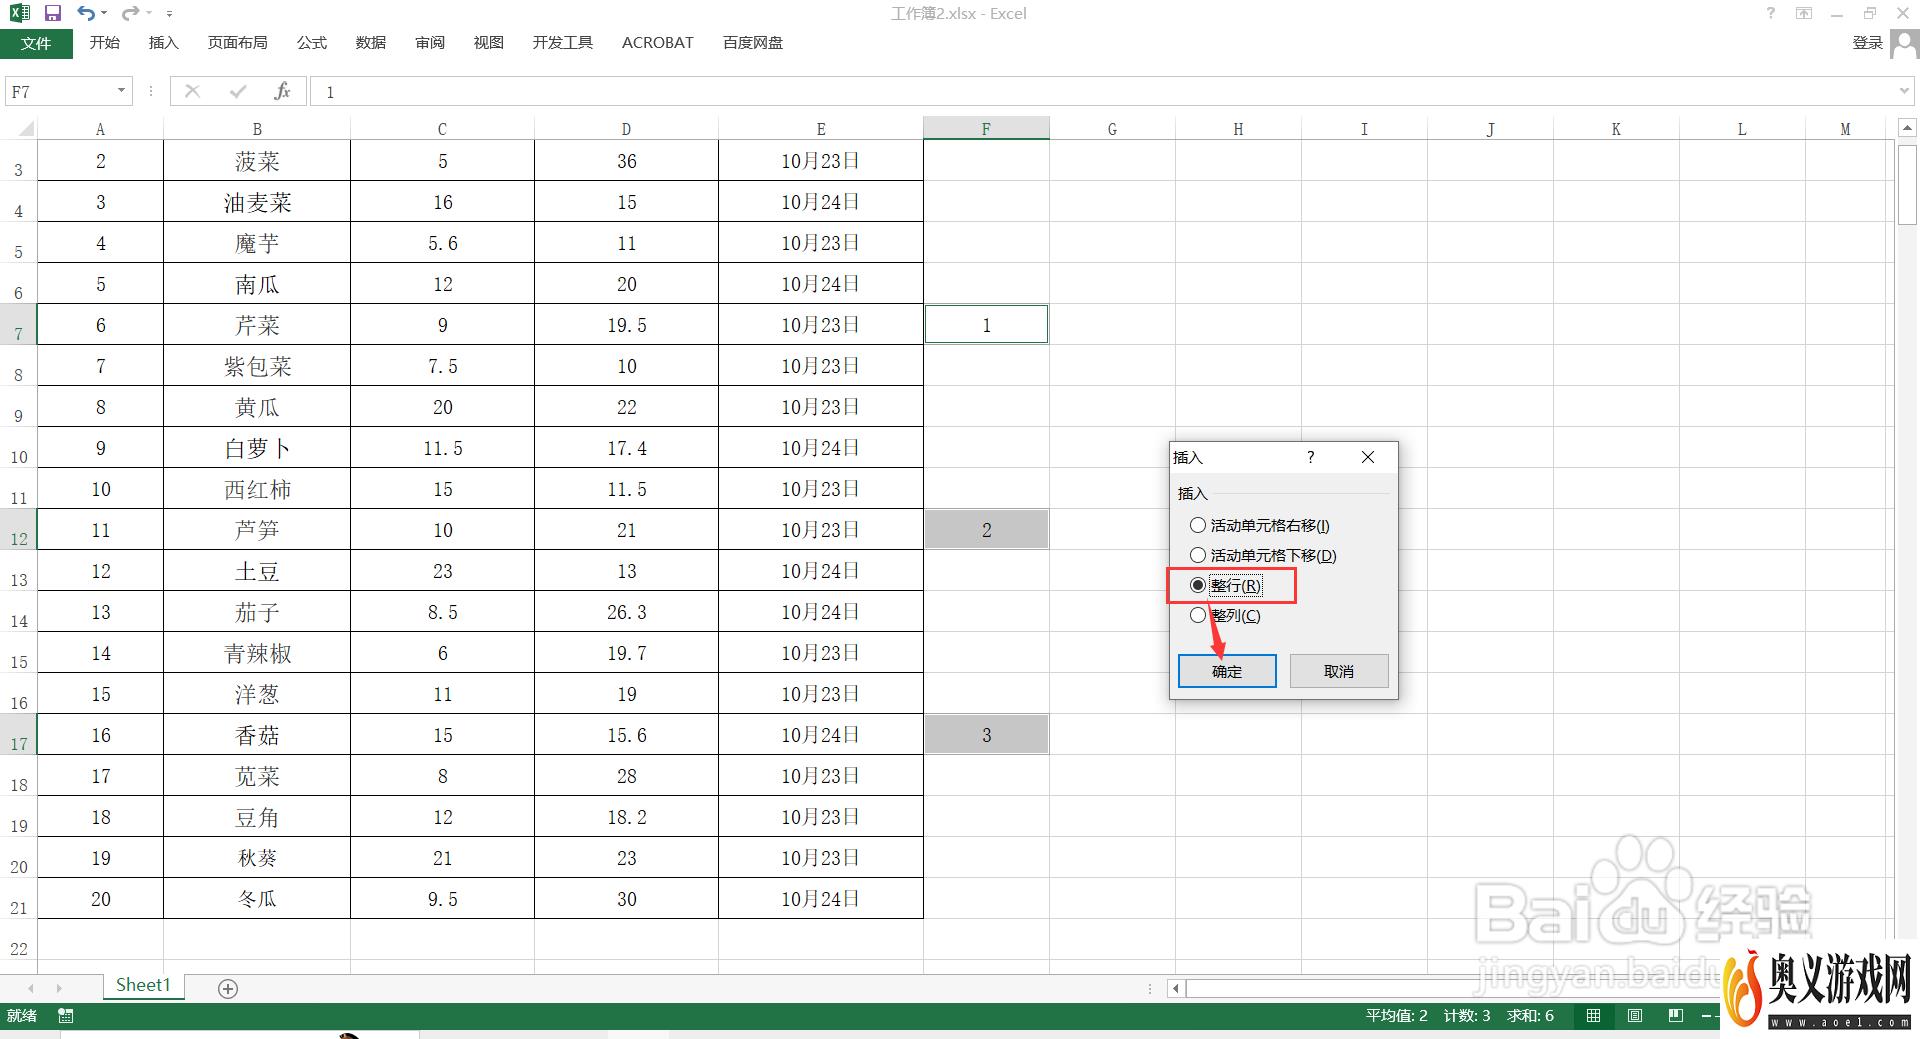
Task: Select cell F12 containing 2
Action: 986,530
